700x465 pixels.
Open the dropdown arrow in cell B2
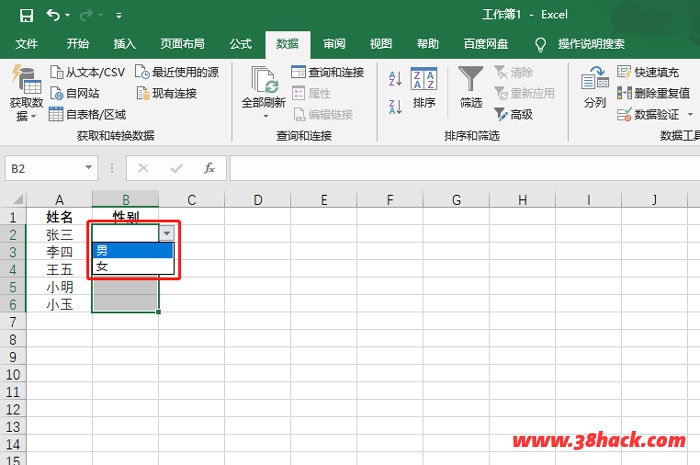tap(166, 233)
